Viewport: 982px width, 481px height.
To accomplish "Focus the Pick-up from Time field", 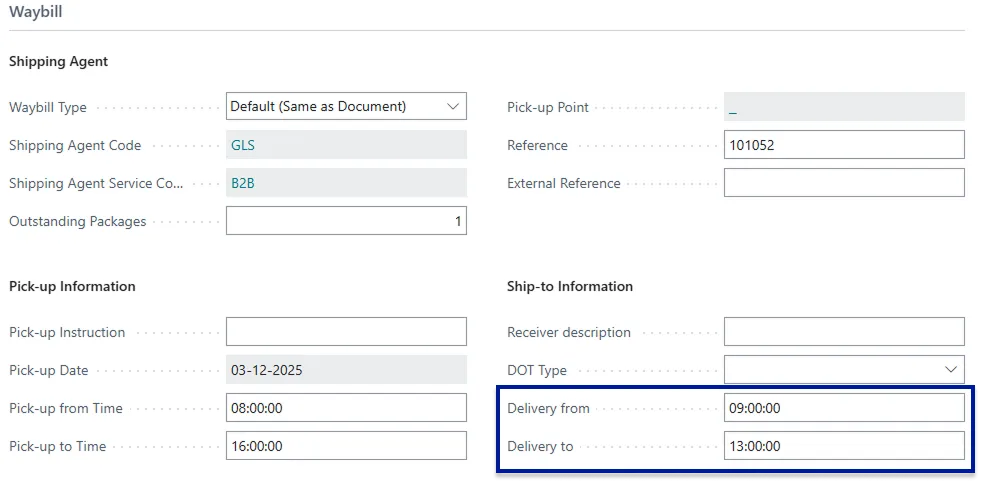I will pos(345,408).
